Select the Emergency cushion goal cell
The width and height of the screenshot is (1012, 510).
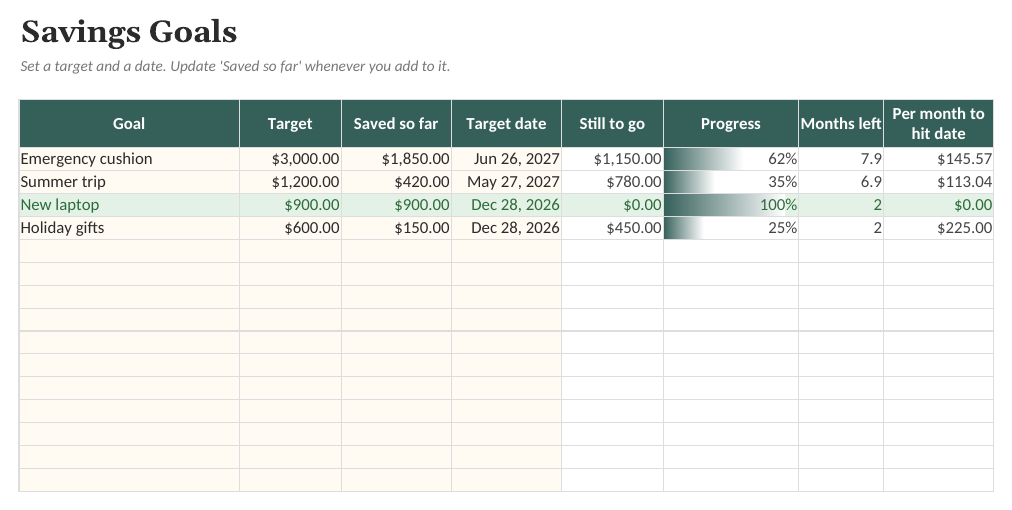tap(129, 159)
